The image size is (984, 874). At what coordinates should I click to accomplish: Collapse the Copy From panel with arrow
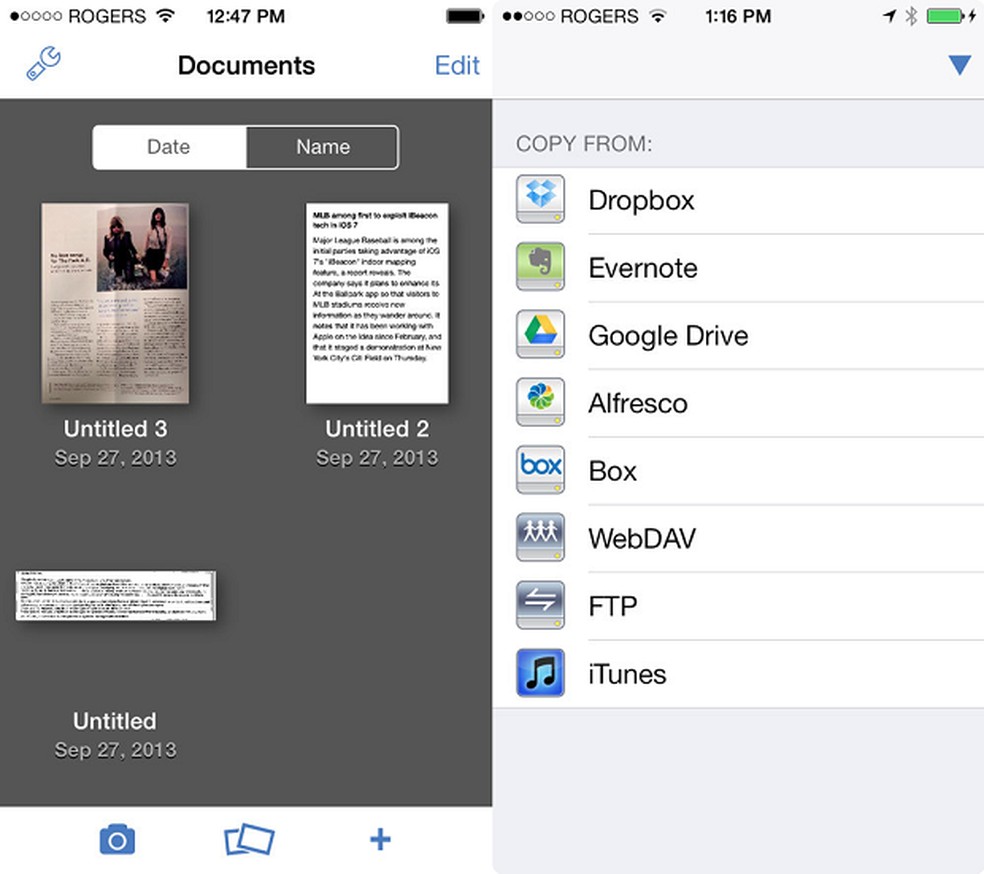960,65
